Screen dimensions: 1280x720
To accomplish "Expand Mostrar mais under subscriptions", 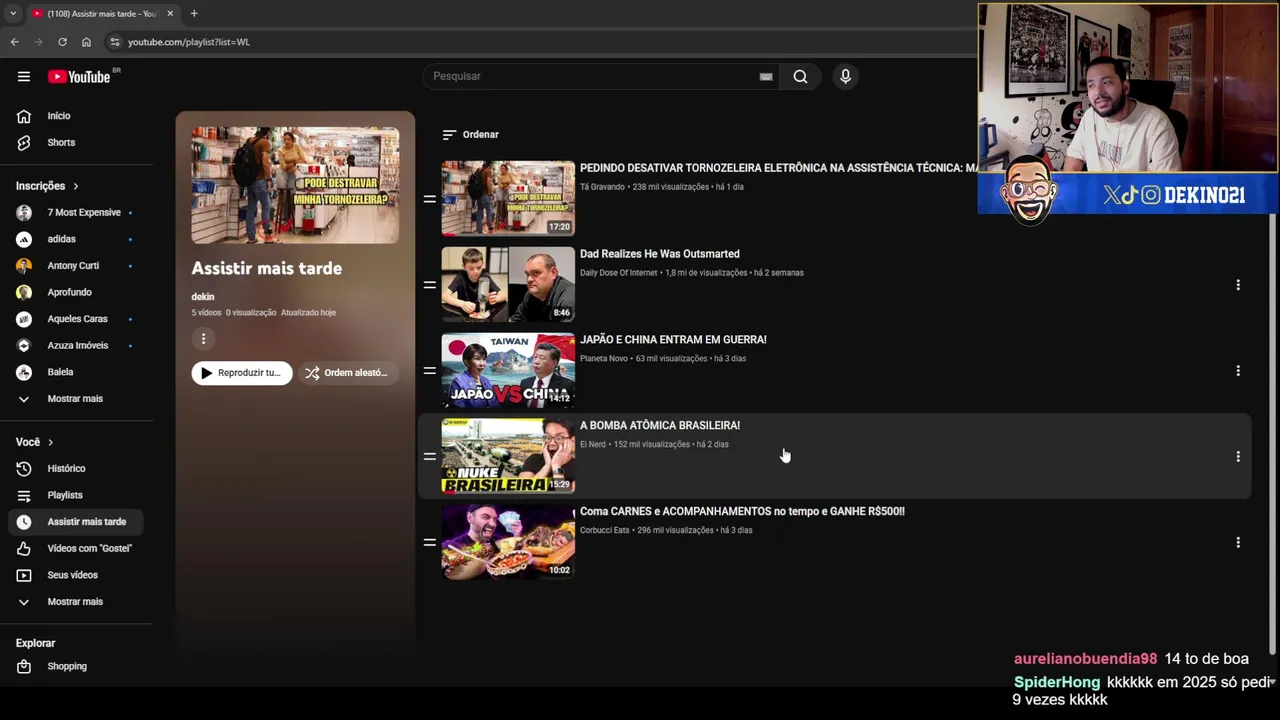I will coord(75,398).
